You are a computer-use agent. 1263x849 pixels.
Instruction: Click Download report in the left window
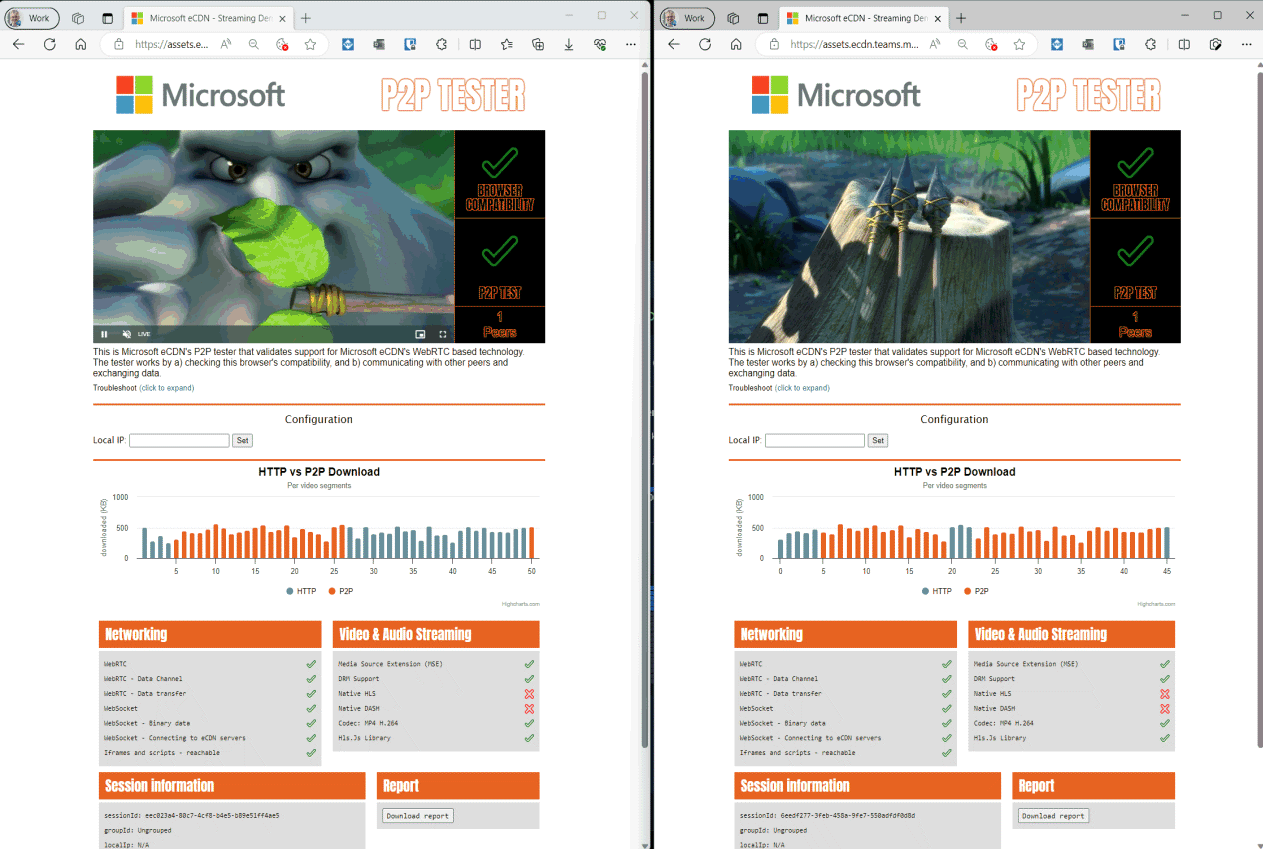(418, 816)
